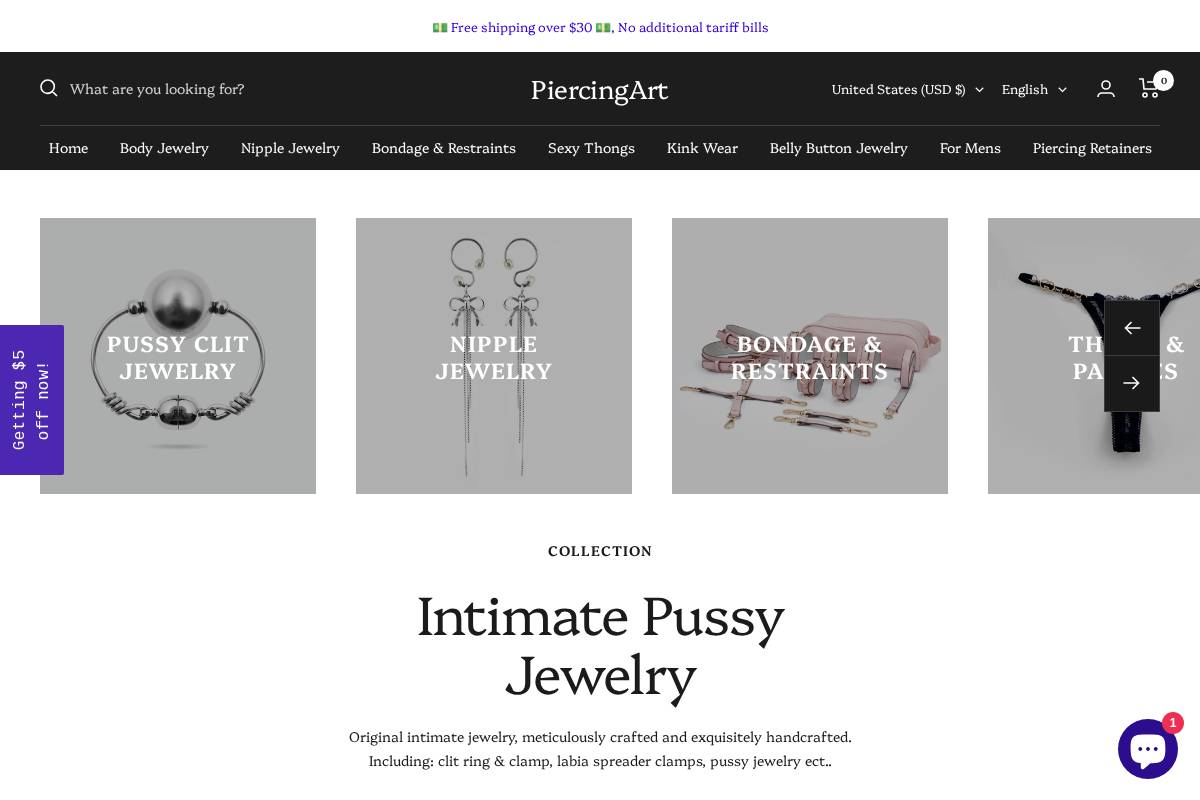This screenshot has height=800, width=1200.
Task: Click the account person icon
Action: coord(1106,88)
